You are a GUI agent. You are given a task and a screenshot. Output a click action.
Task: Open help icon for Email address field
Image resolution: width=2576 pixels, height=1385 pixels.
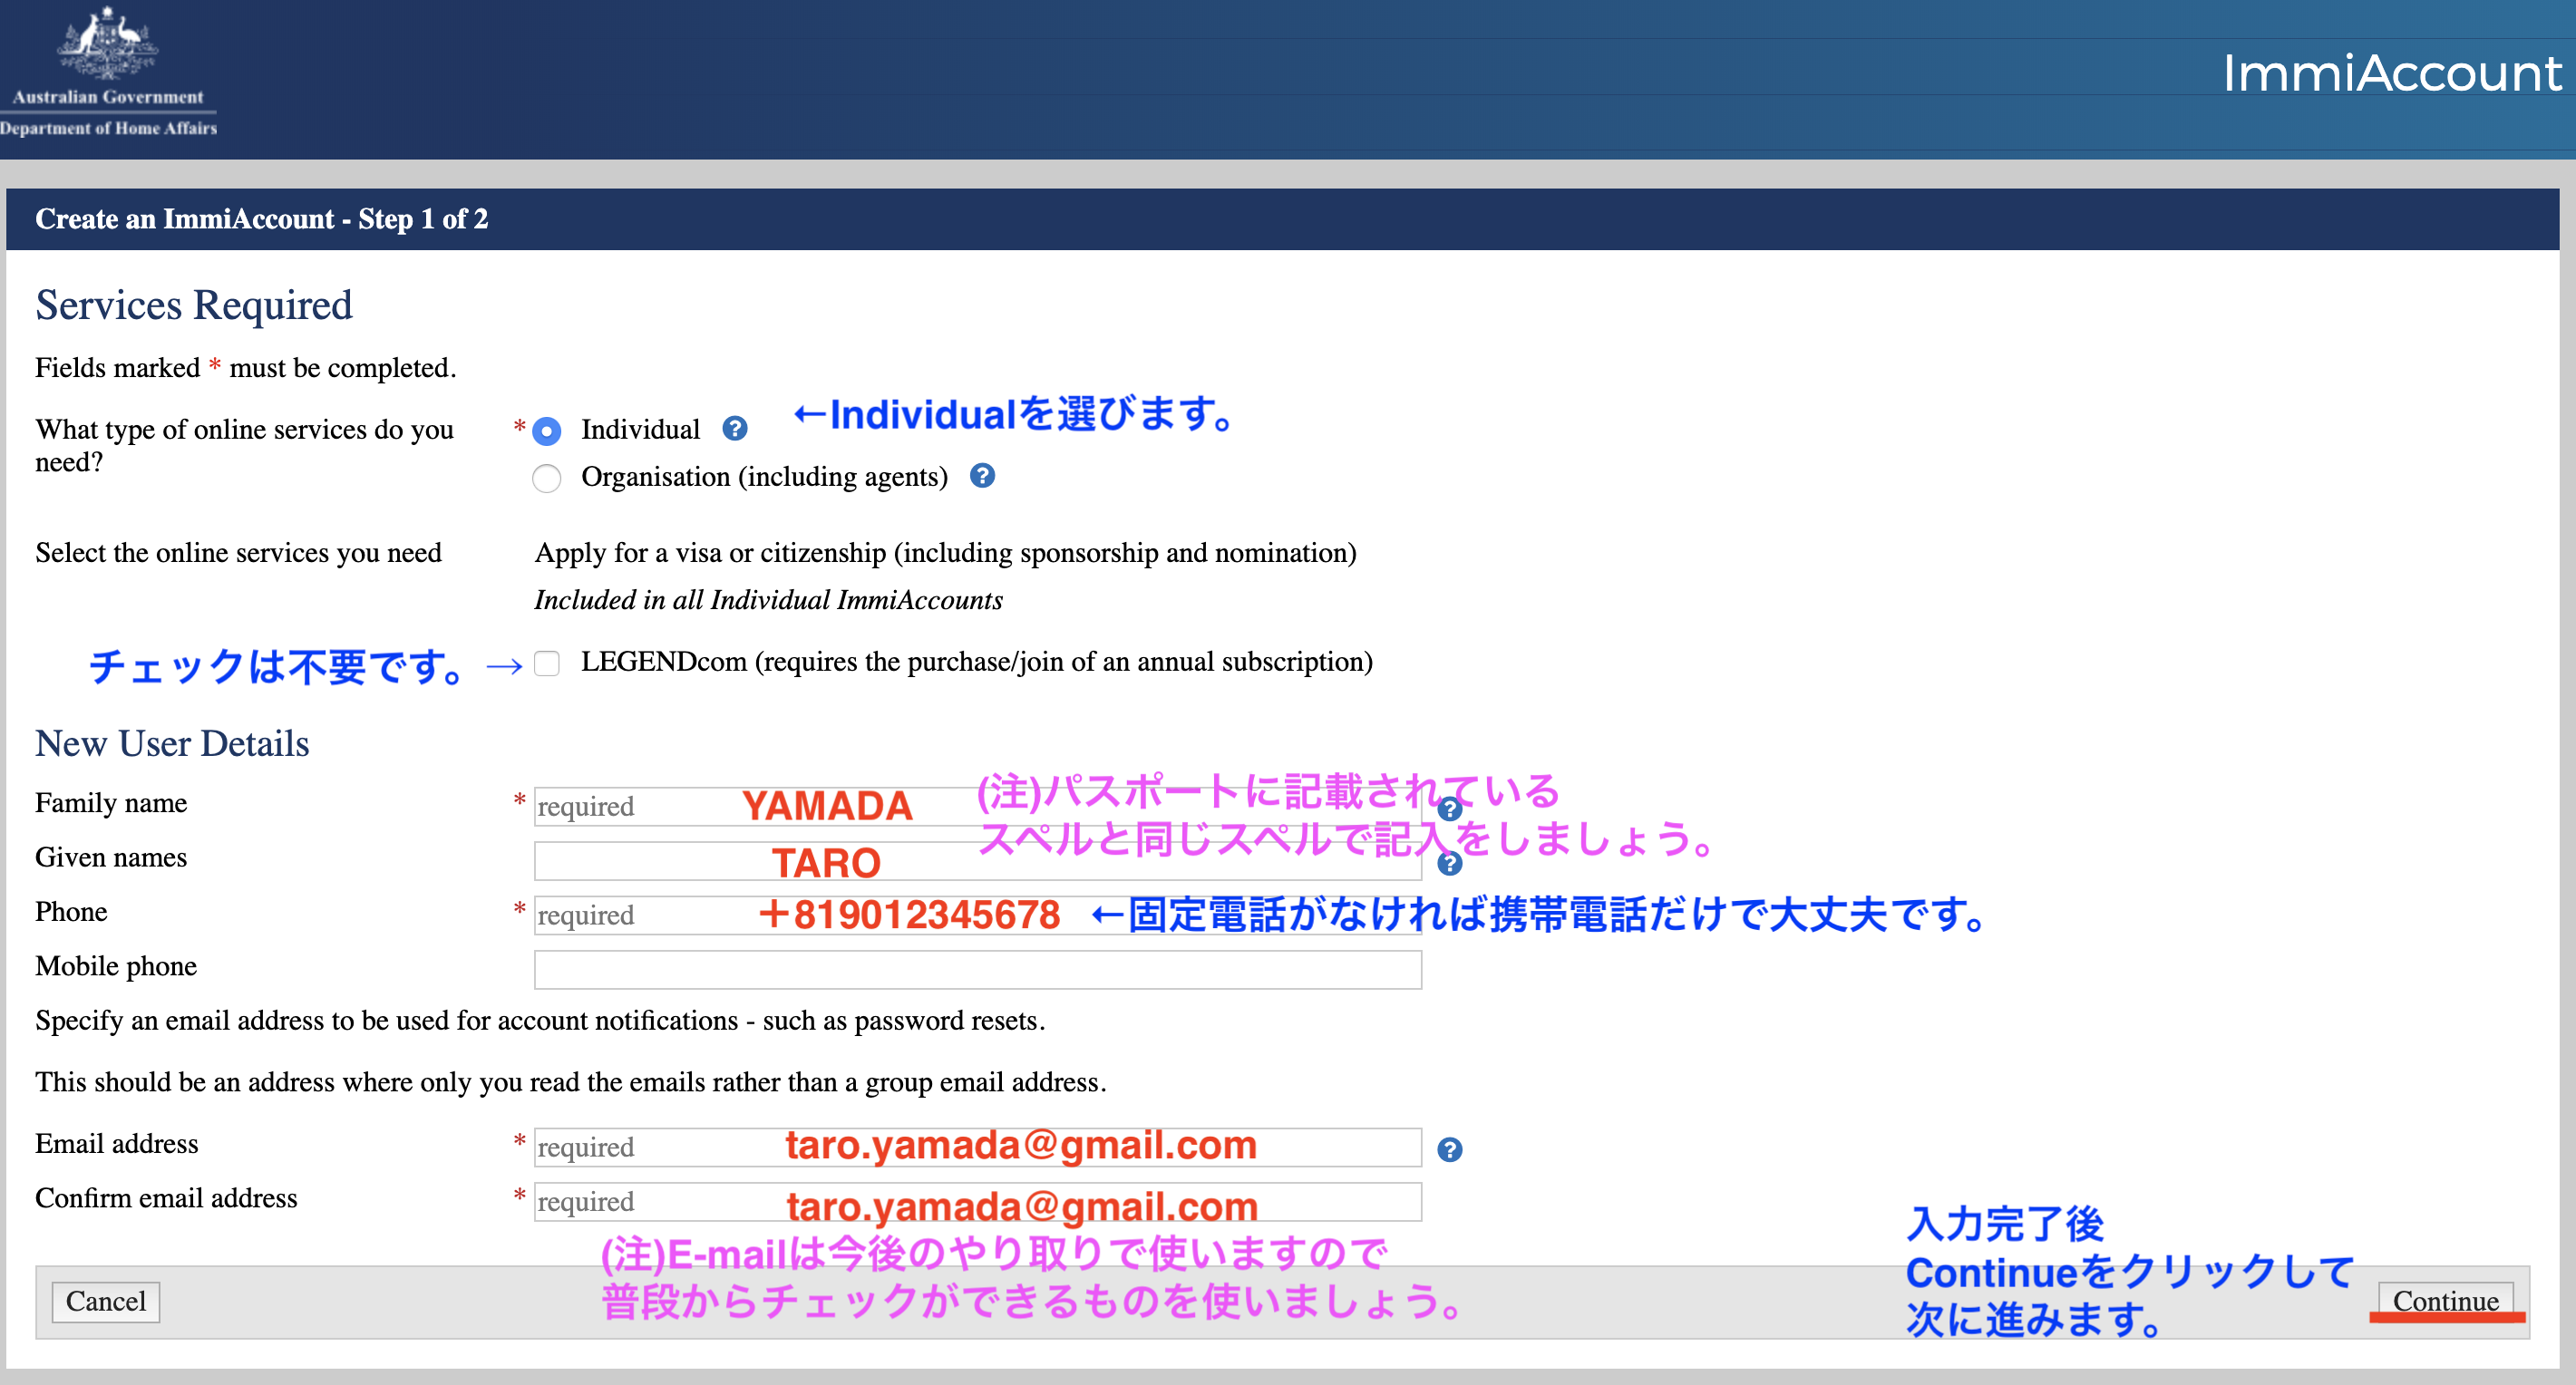click(x=1450, y=1150)
